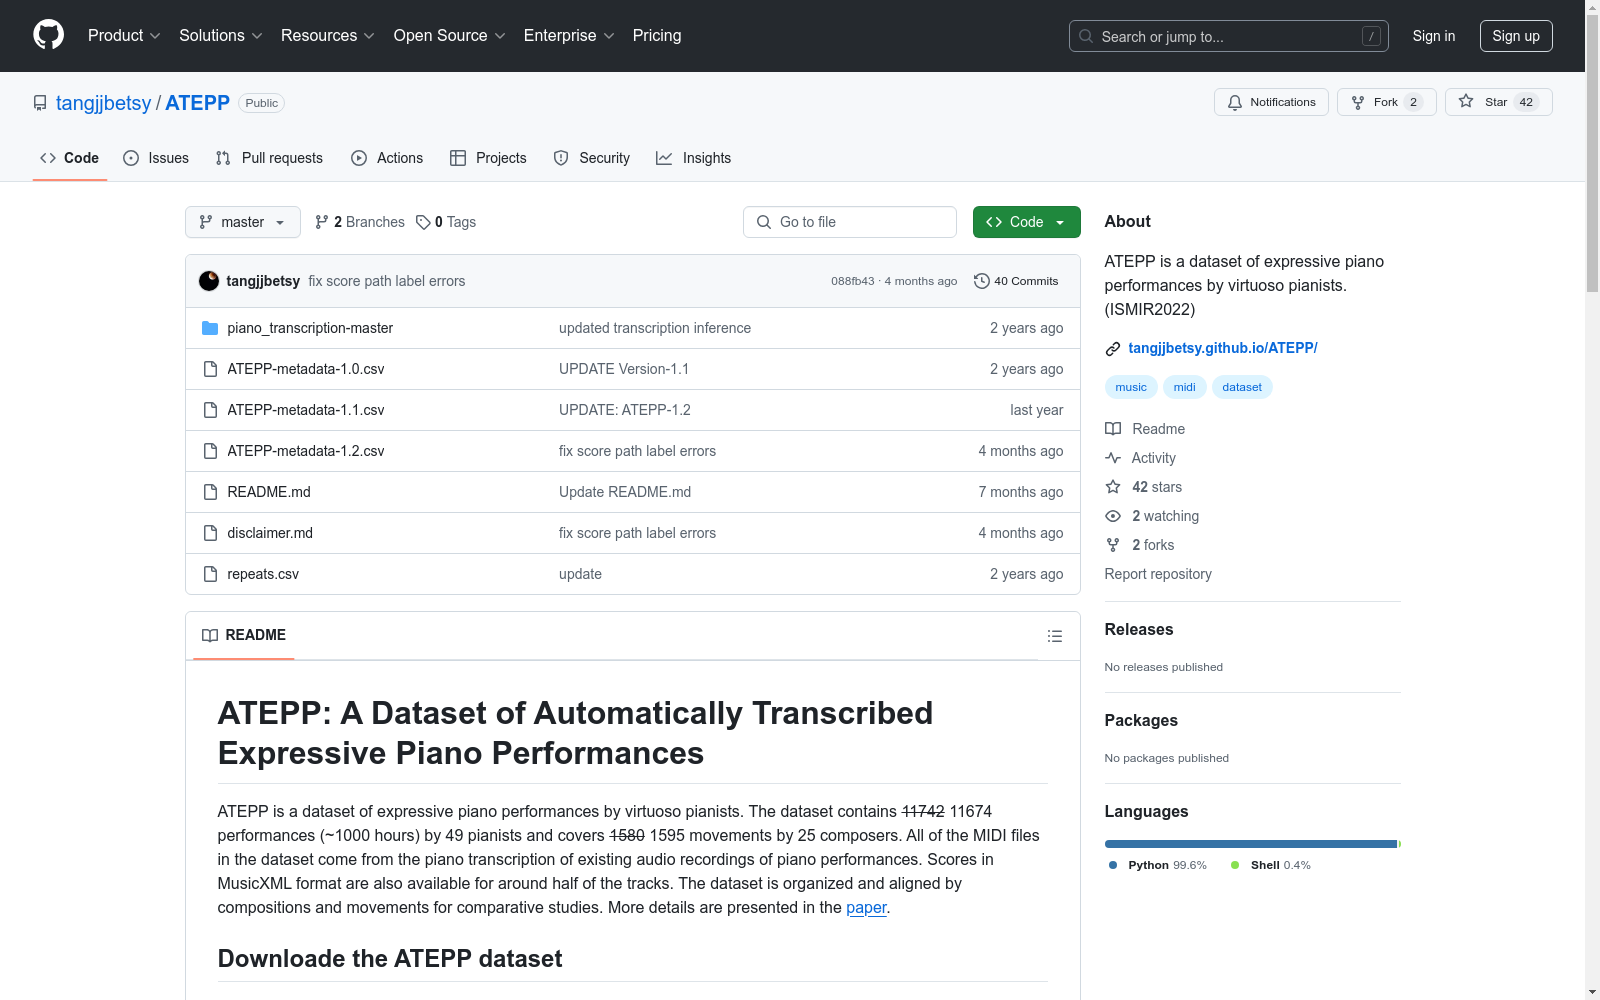The width and height of the screenshot is (1600, 1000).
Task: Click the file icon for disclaimer.md
Action: 210,533
